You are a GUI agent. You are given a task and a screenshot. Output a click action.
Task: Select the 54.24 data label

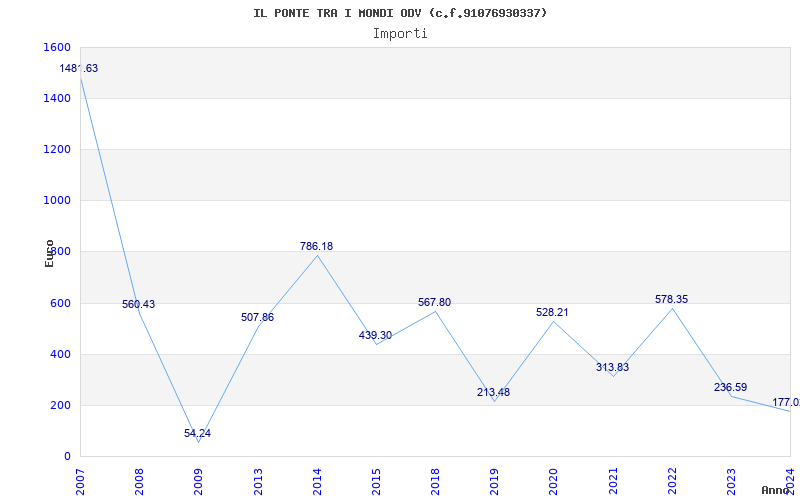197,434
